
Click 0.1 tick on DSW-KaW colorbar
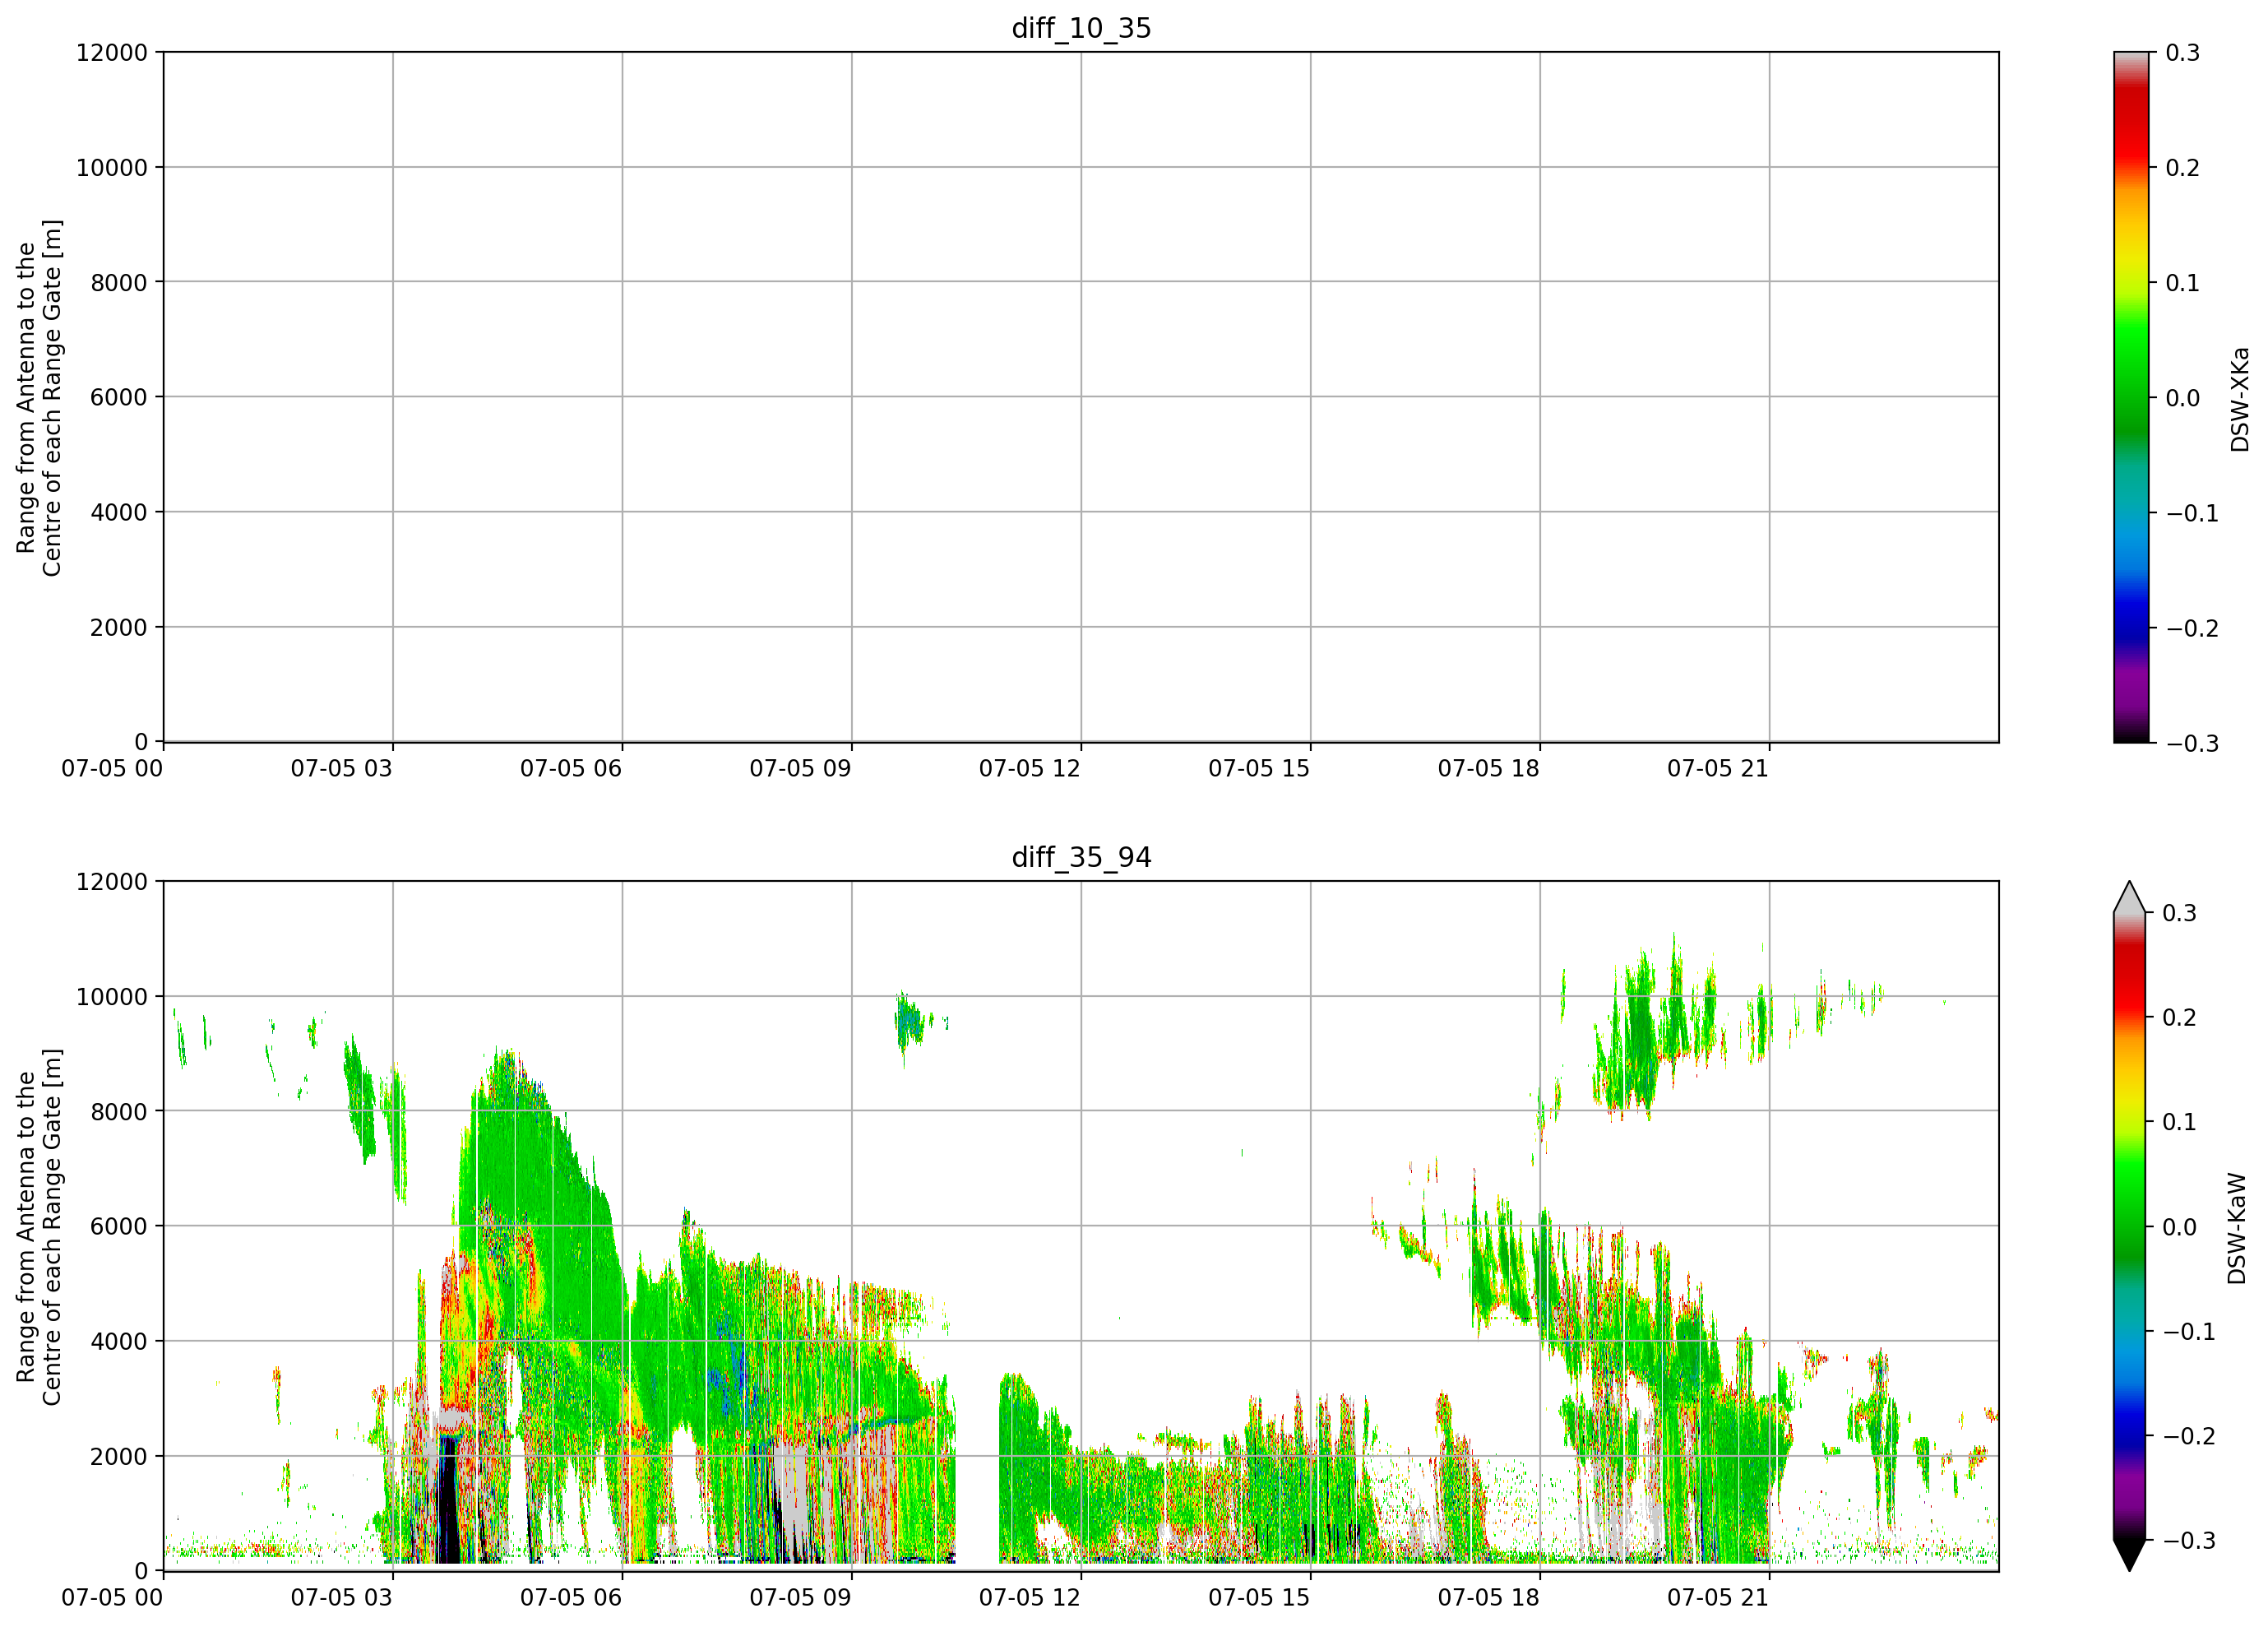pyautogui.click(x=2180, y=1122)
